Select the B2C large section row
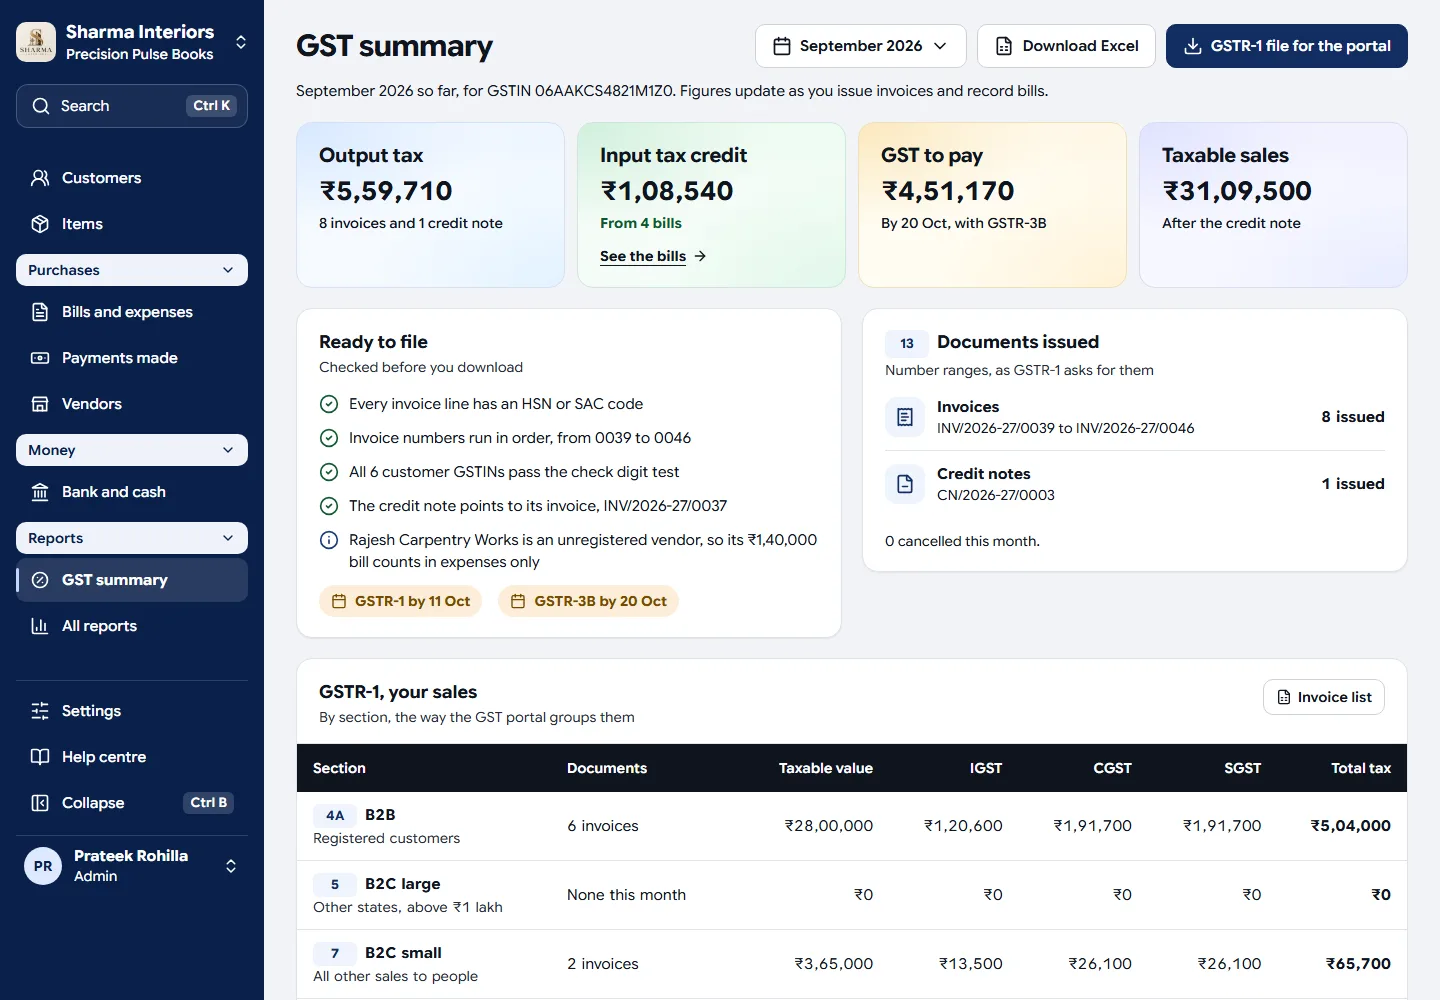The image size is (1440, 1000). pyautogui.click(x=852, y=895)
